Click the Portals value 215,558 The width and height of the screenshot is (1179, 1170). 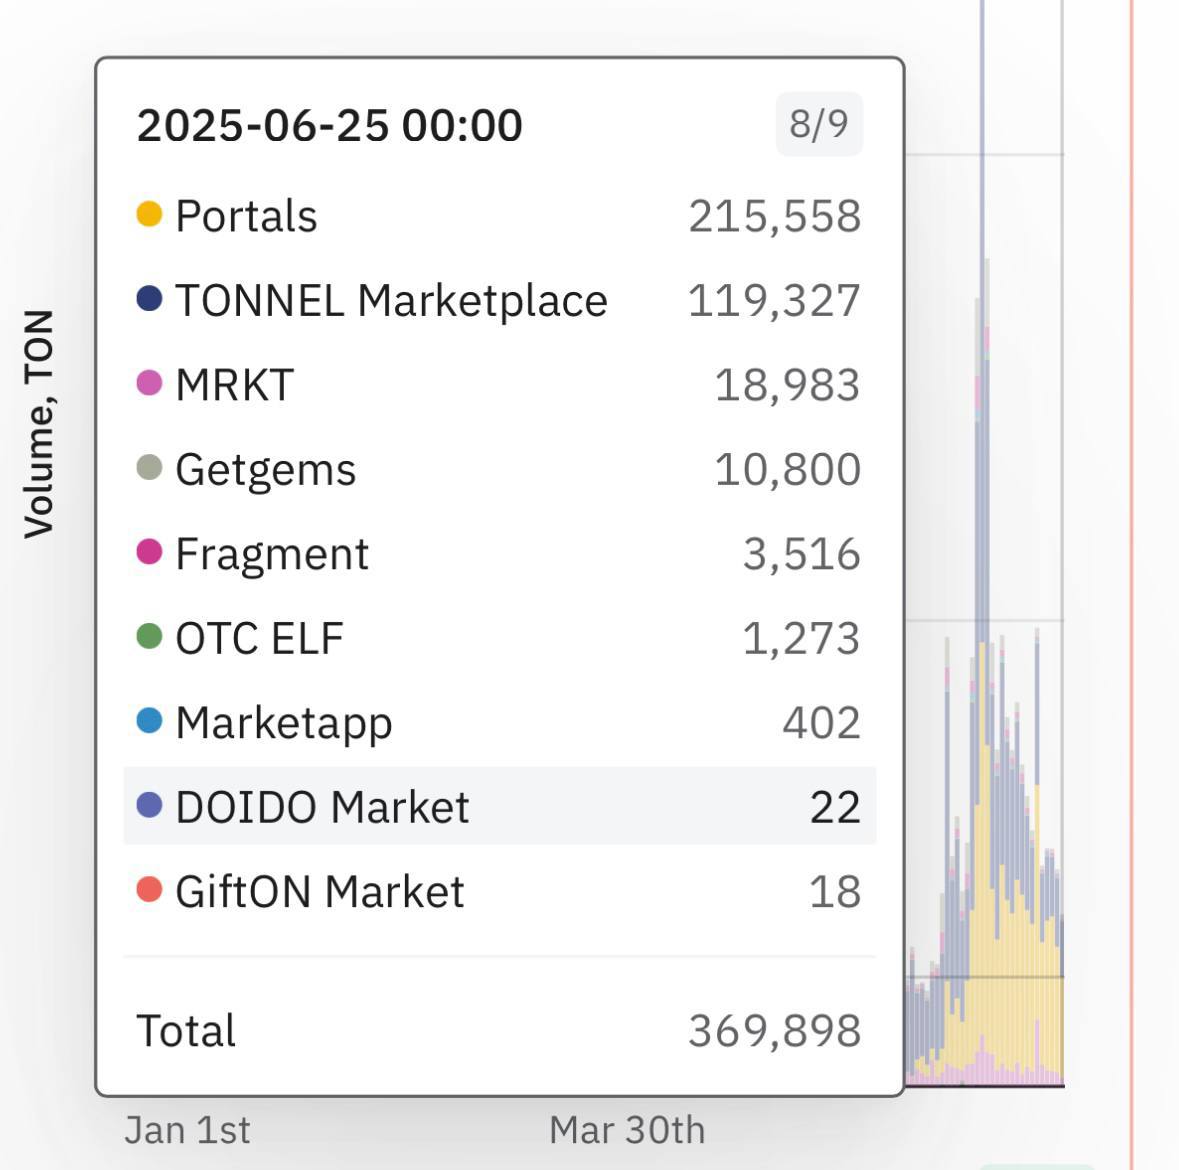coord(774,217)
